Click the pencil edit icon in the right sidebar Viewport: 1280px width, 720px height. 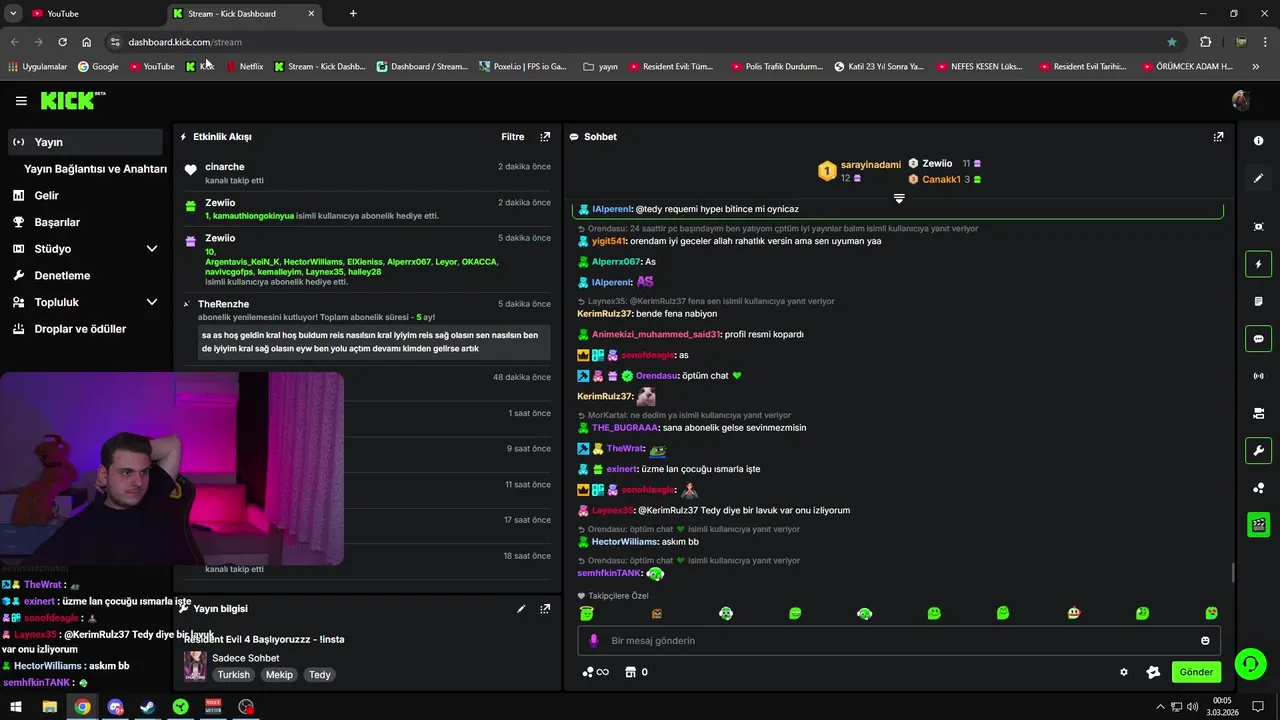[1258, 178]
